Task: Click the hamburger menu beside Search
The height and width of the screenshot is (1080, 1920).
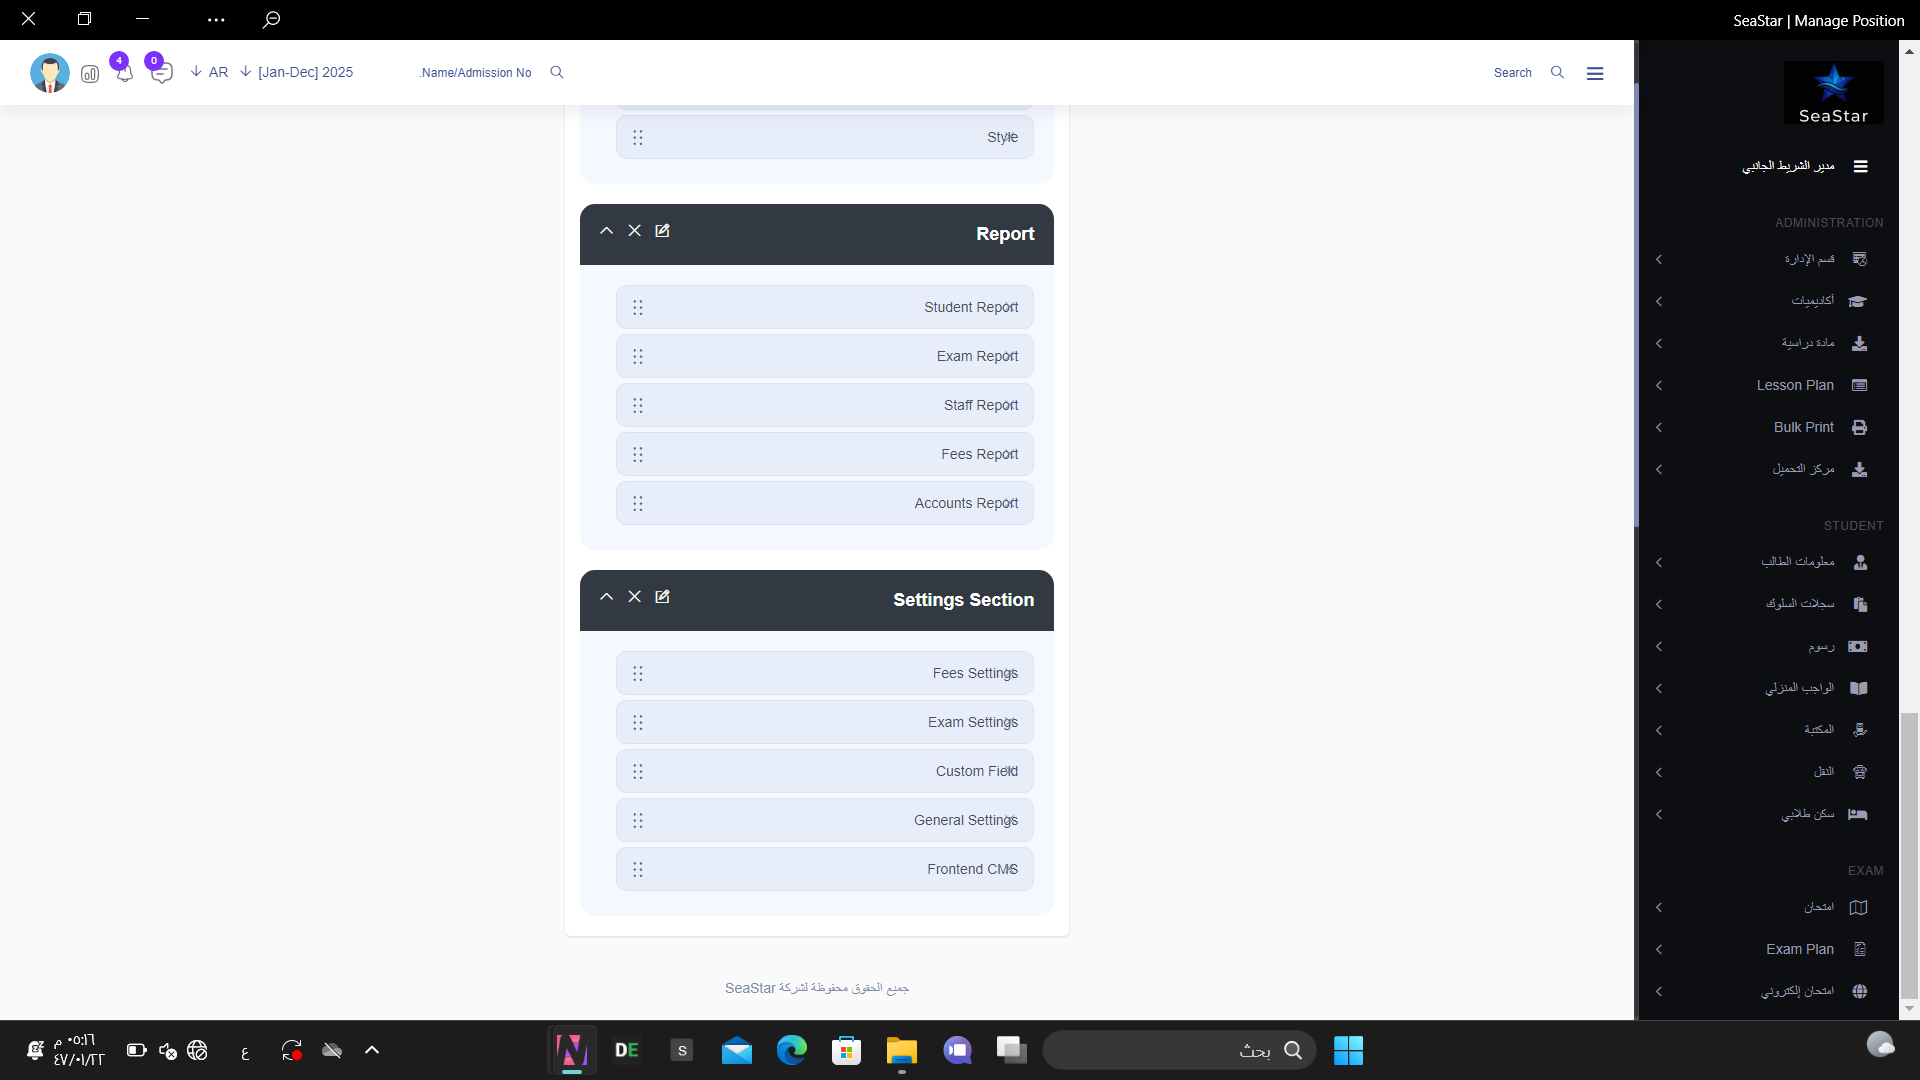Action: point(1595,73)
